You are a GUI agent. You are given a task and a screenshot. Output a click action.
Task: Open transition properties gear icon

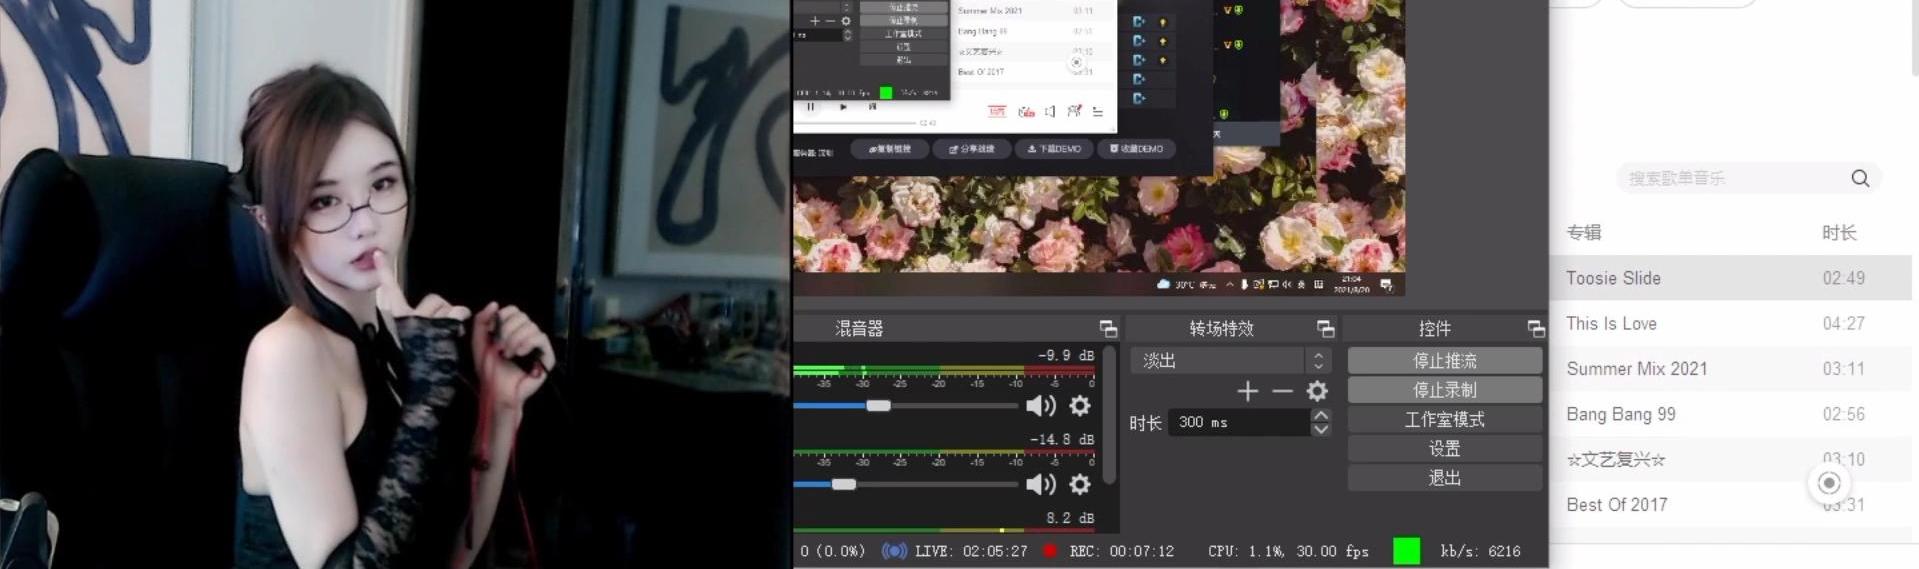point(1317,392)
